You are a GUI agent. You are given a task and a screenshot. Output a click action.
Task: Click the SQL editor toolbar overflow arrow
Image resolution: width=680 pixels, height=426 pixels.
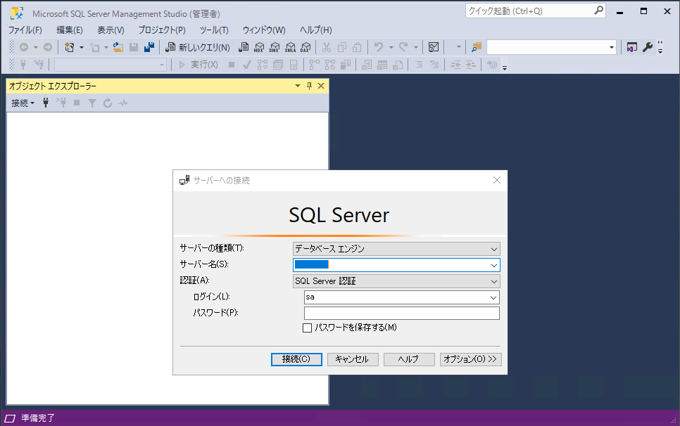tap(504, 67)
